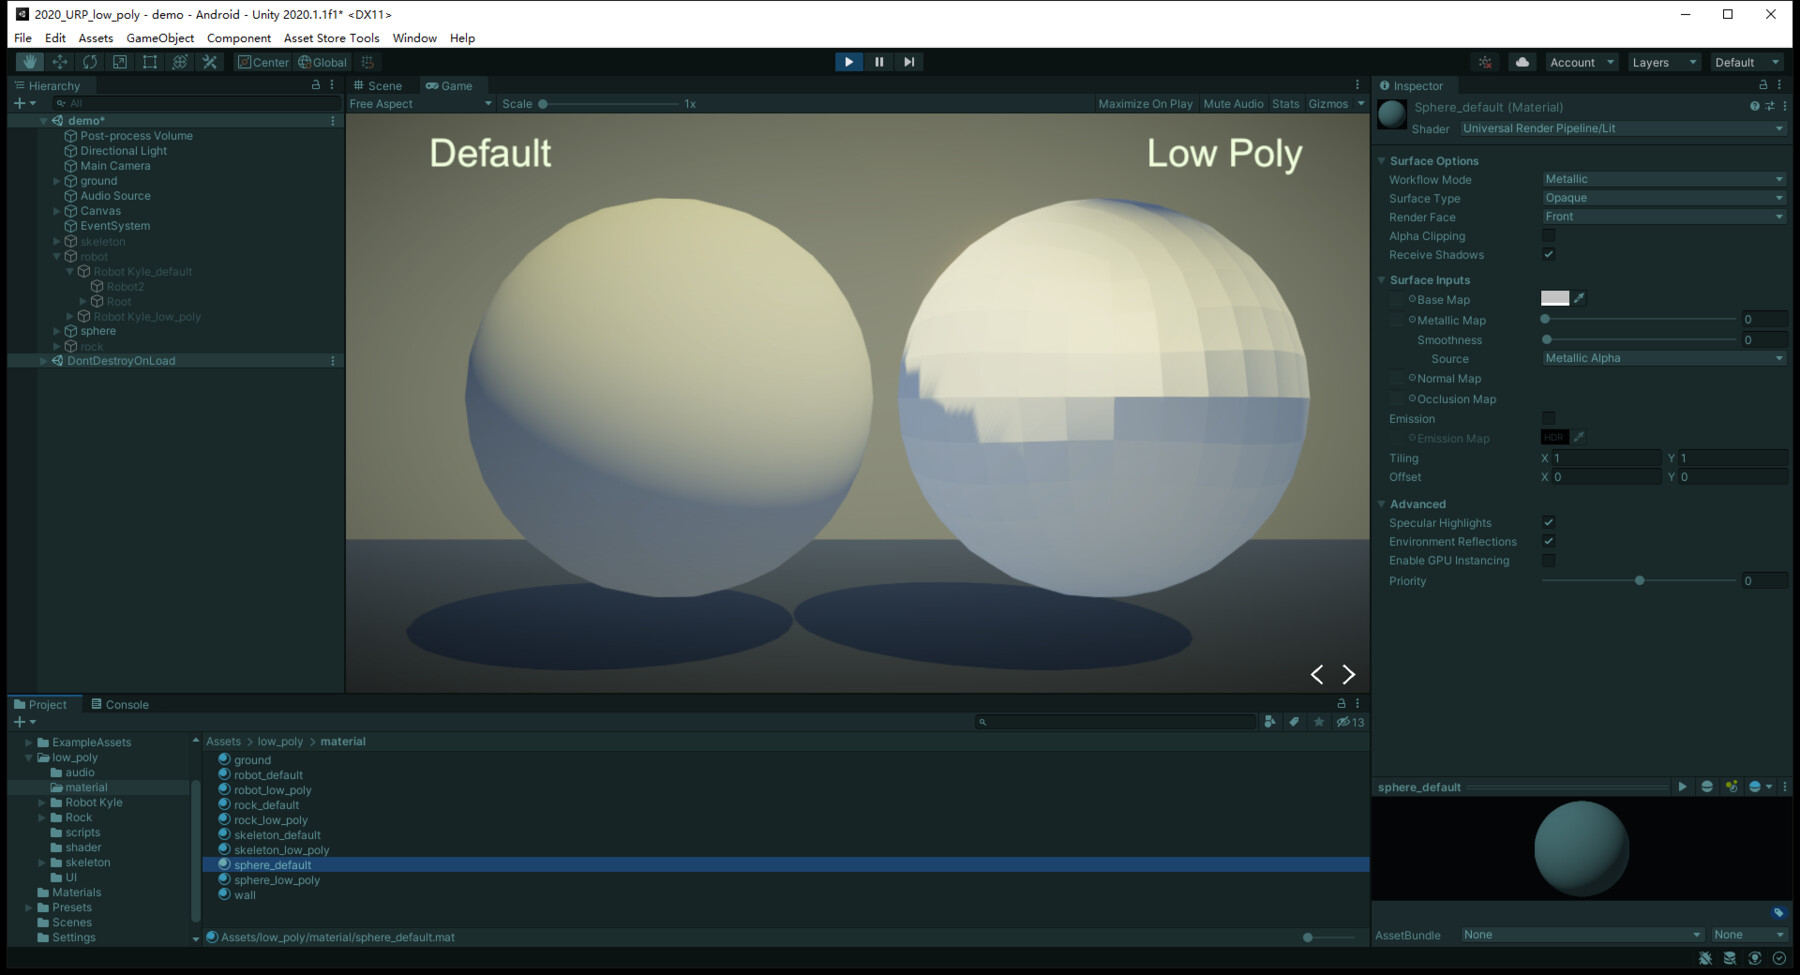Select the Scale tool

(120, 61)
